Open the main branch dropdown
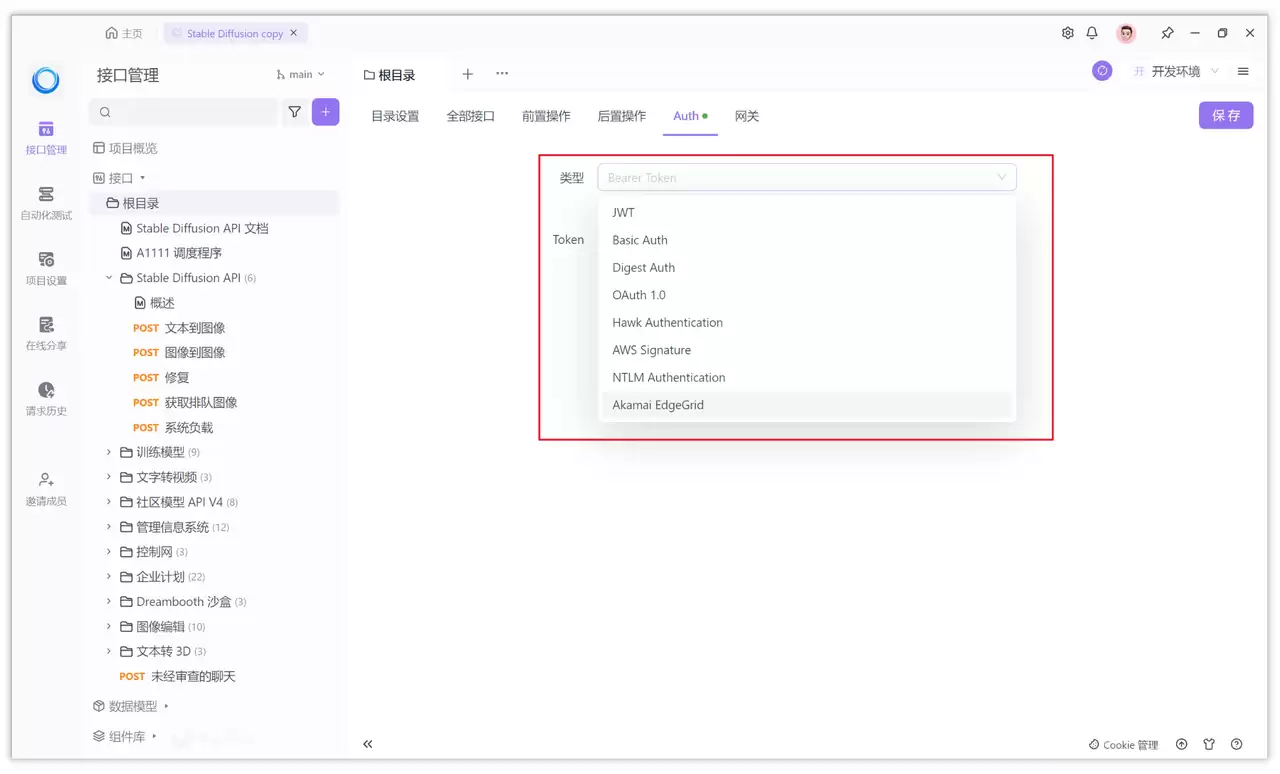Viewport: 1280px width, 774px height. 301,74
